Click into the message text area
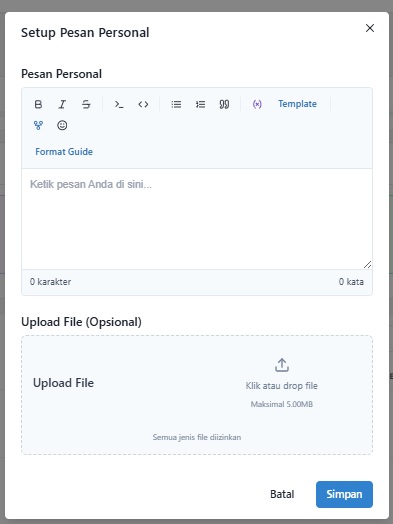Image resolution: width=393 pixels, height=524 pixels. 197,219
